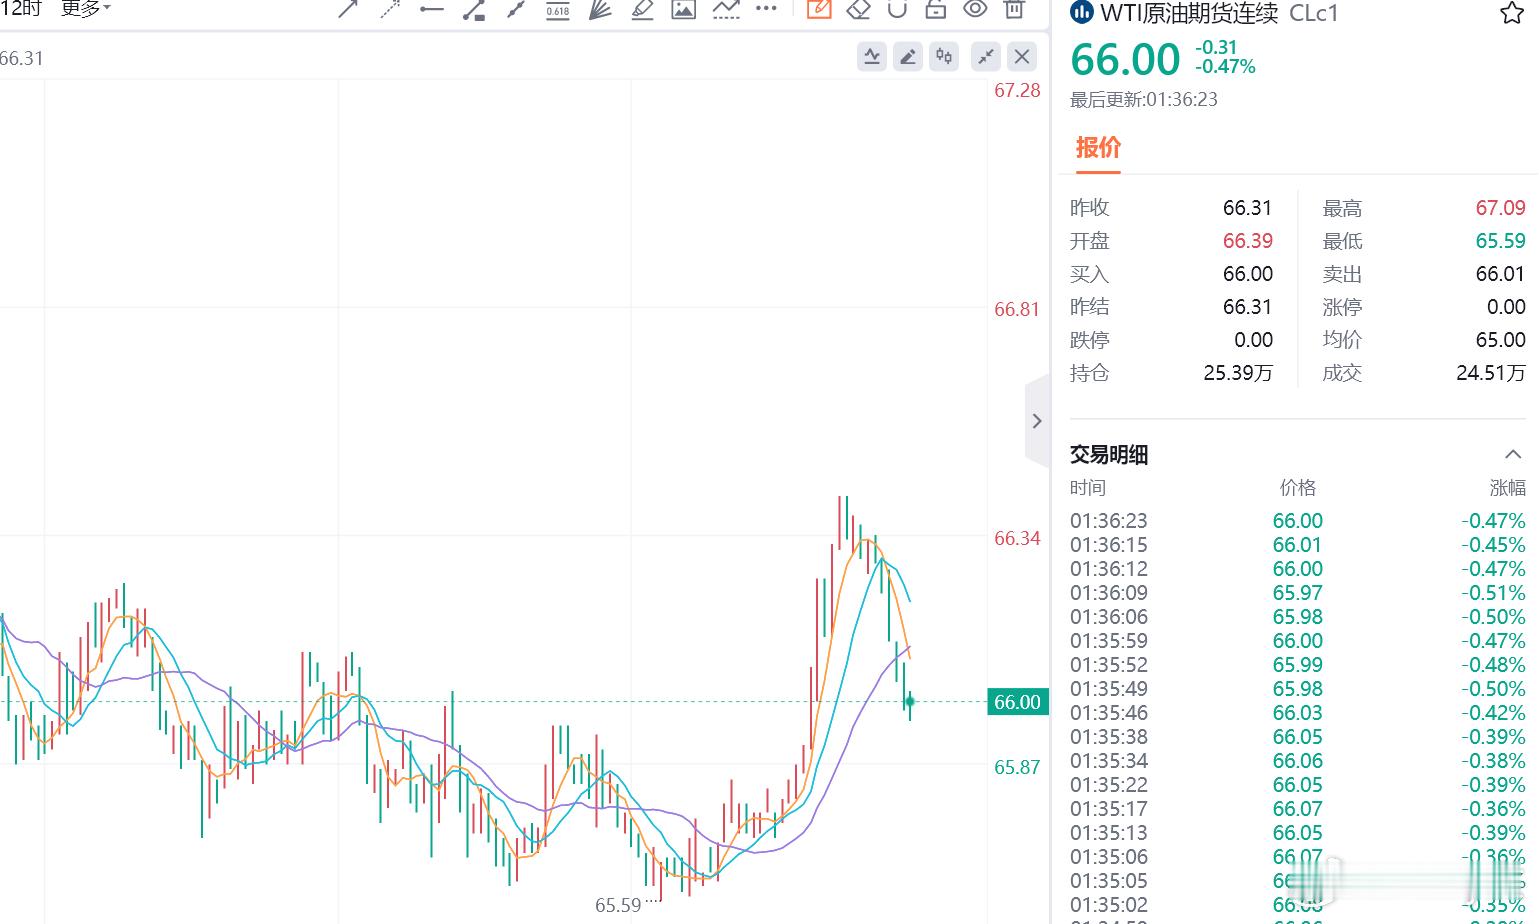Click the current price dot on chart
Image resolution: width=1539 pixels, height=924 pixels.
click(x=910, y=702)
